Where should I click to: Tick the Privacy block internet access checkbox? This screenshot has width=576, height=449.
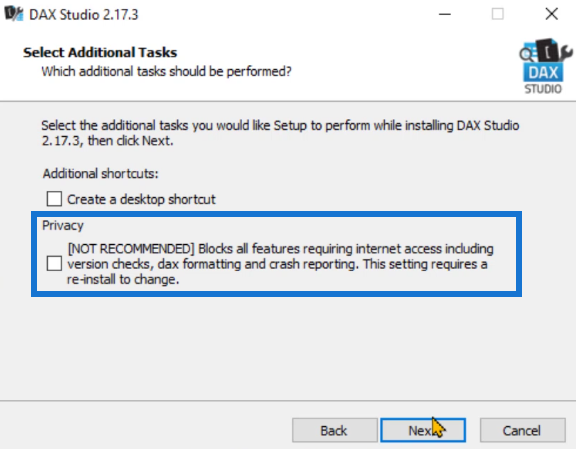(x=54, y=263)
